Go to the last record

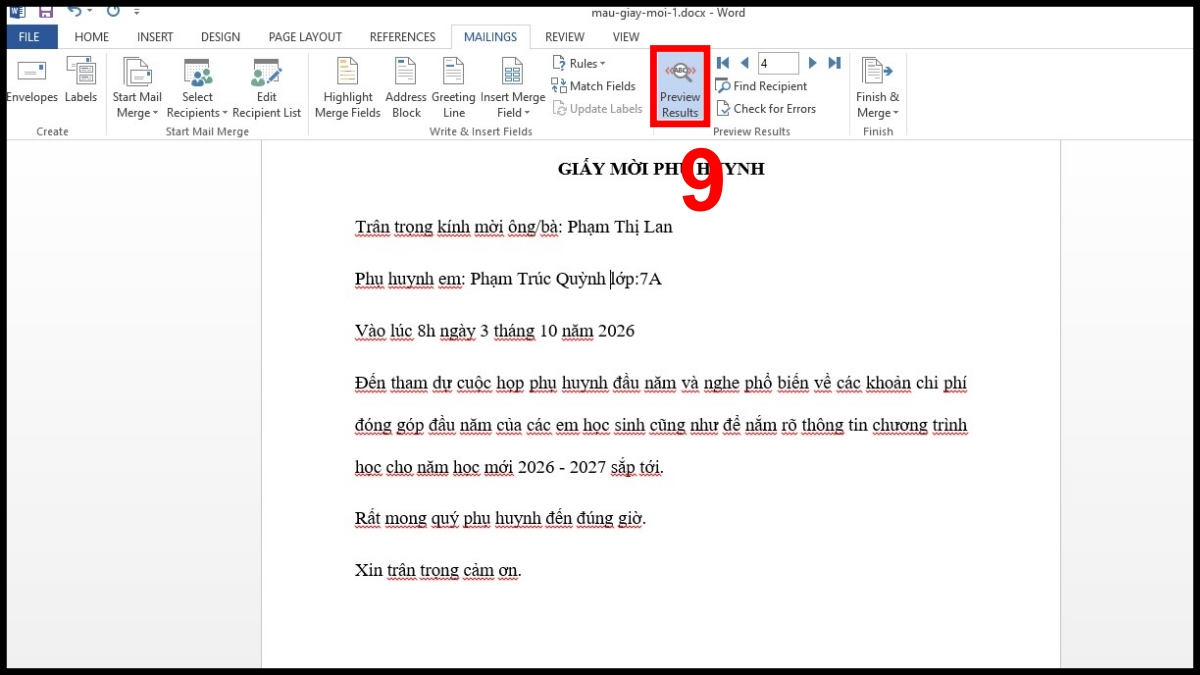834,63
